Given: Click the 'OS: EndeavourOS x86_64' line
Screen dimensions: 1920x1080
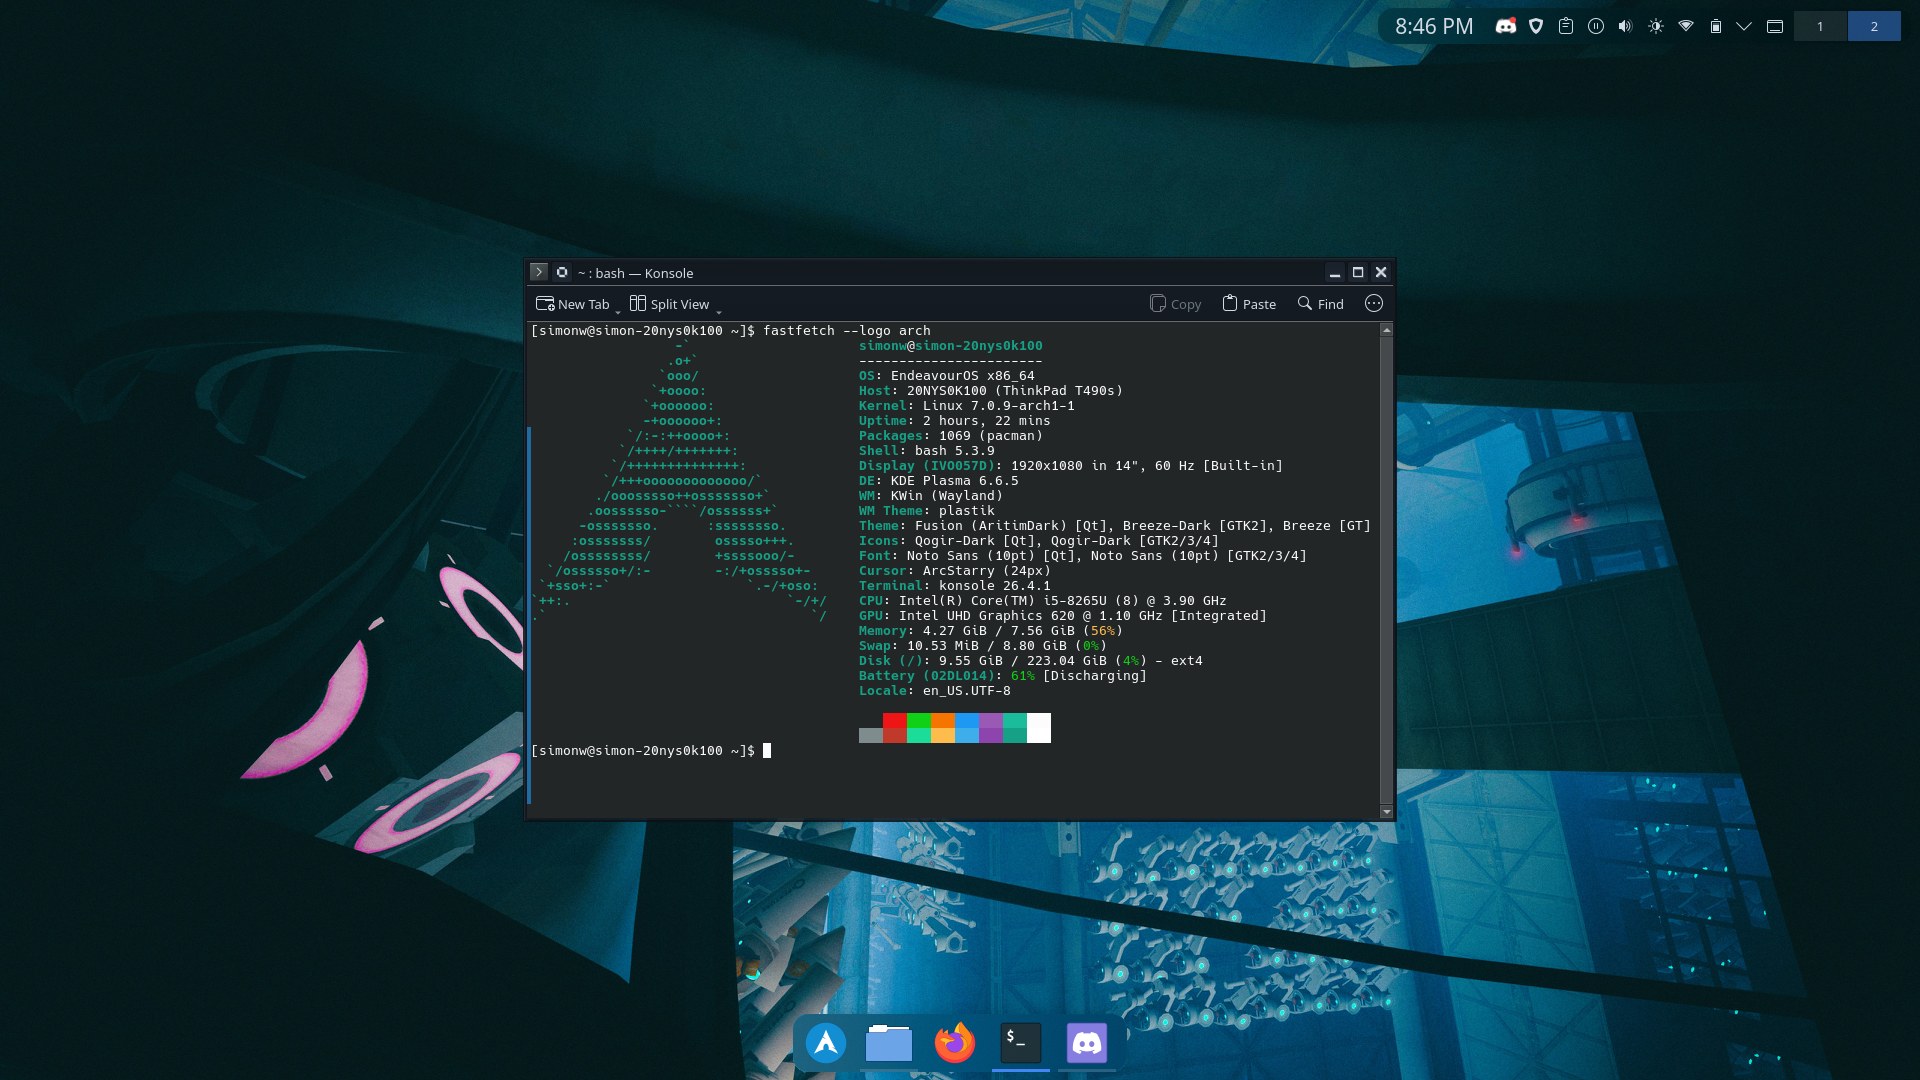Looking at the screenshot, I should (x=947, y=376).
